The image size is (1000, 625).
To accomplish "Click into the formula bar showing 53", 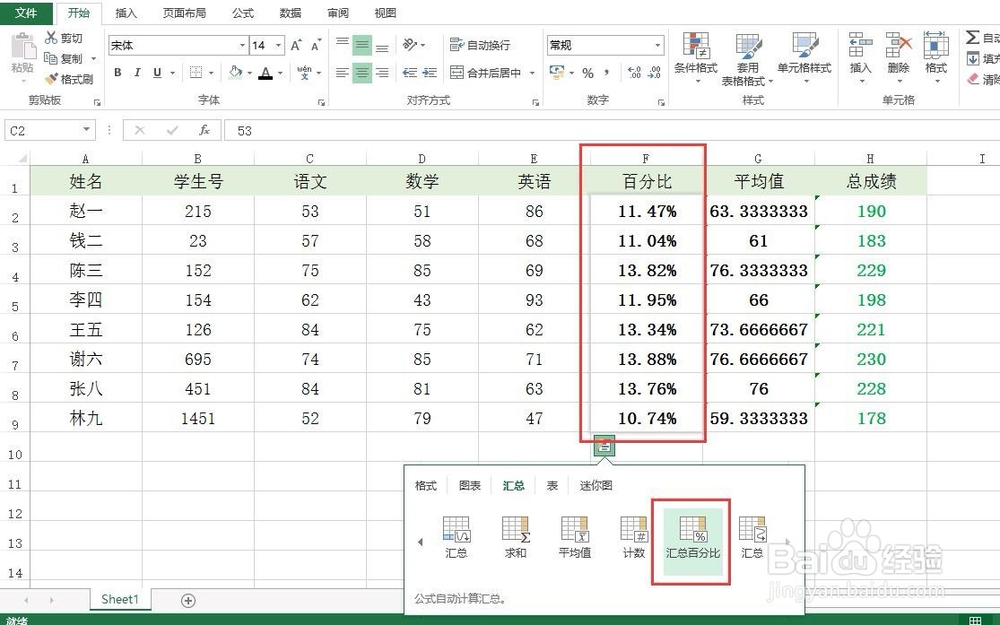I will point(612,131).
